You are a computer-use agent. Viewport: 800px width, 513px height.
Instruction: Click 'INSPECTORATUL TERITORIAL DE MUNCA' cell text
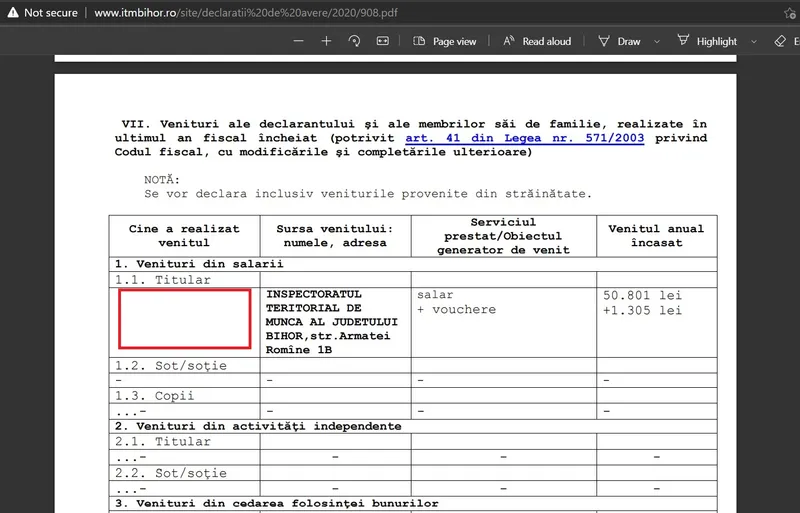coord(332,322)
